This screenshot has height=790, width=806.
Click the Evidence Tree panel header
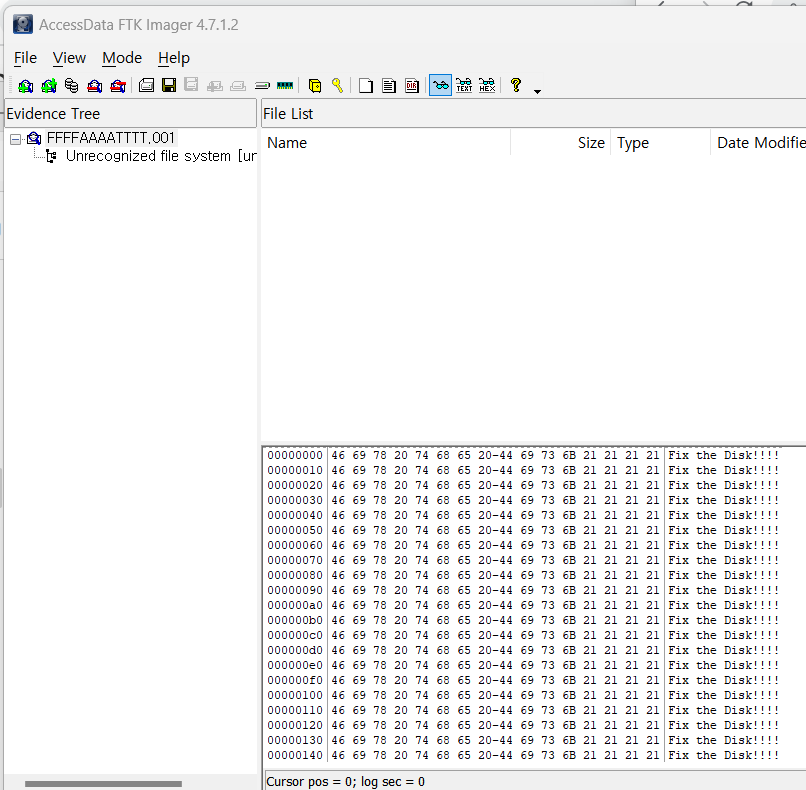[x=131, y=114]
